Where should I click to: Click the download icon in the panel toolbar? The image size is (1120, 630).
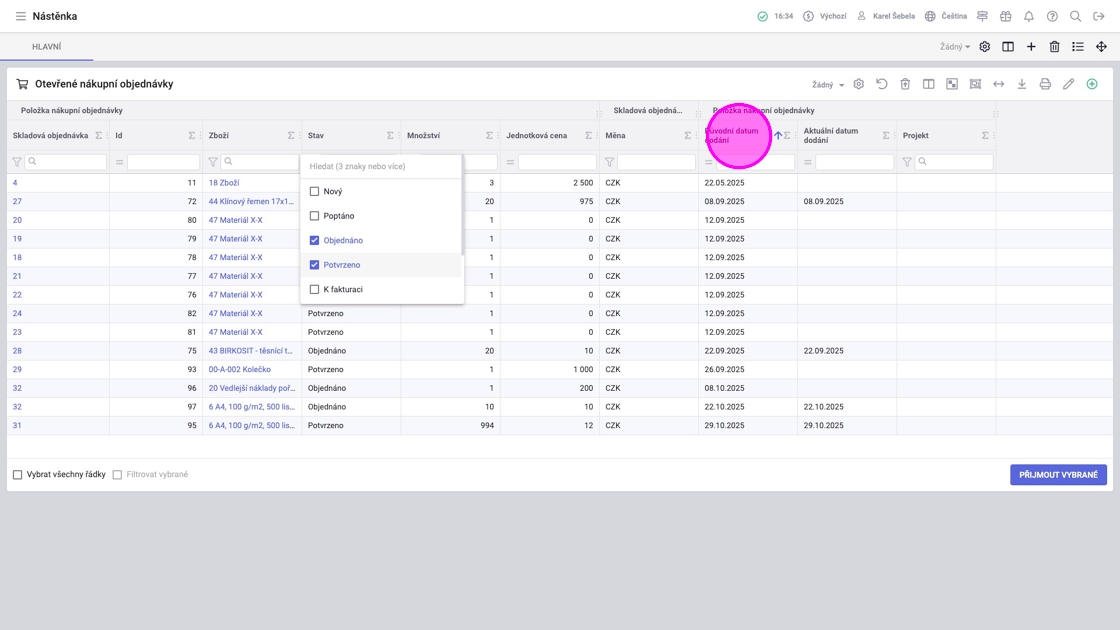point(1021,84)
